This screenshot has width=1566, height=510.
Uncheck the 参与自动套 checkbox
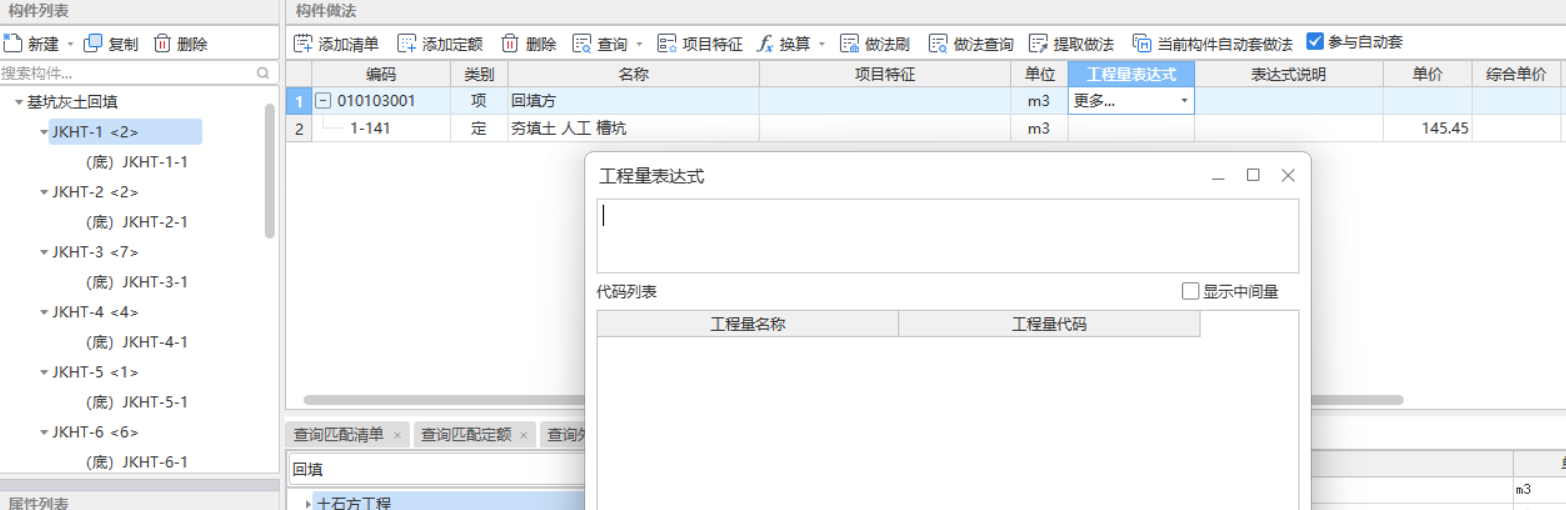[x=1315, y=42]
